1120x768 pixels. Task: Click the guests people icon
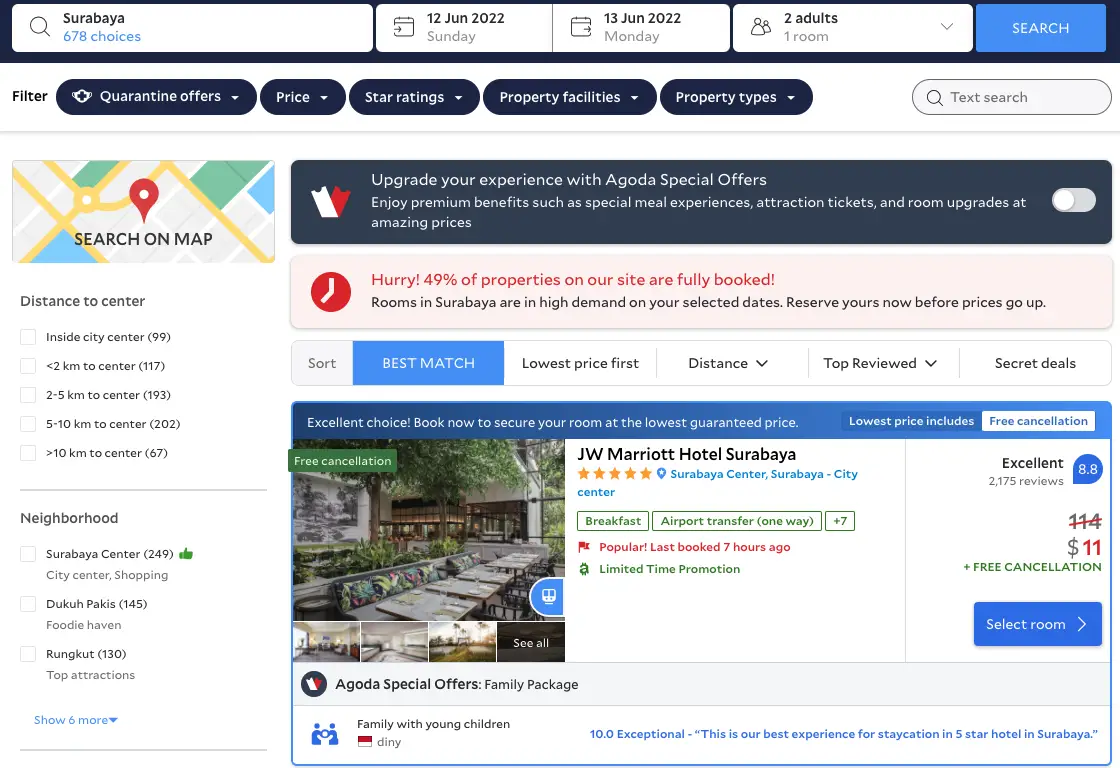click(761, 27)
